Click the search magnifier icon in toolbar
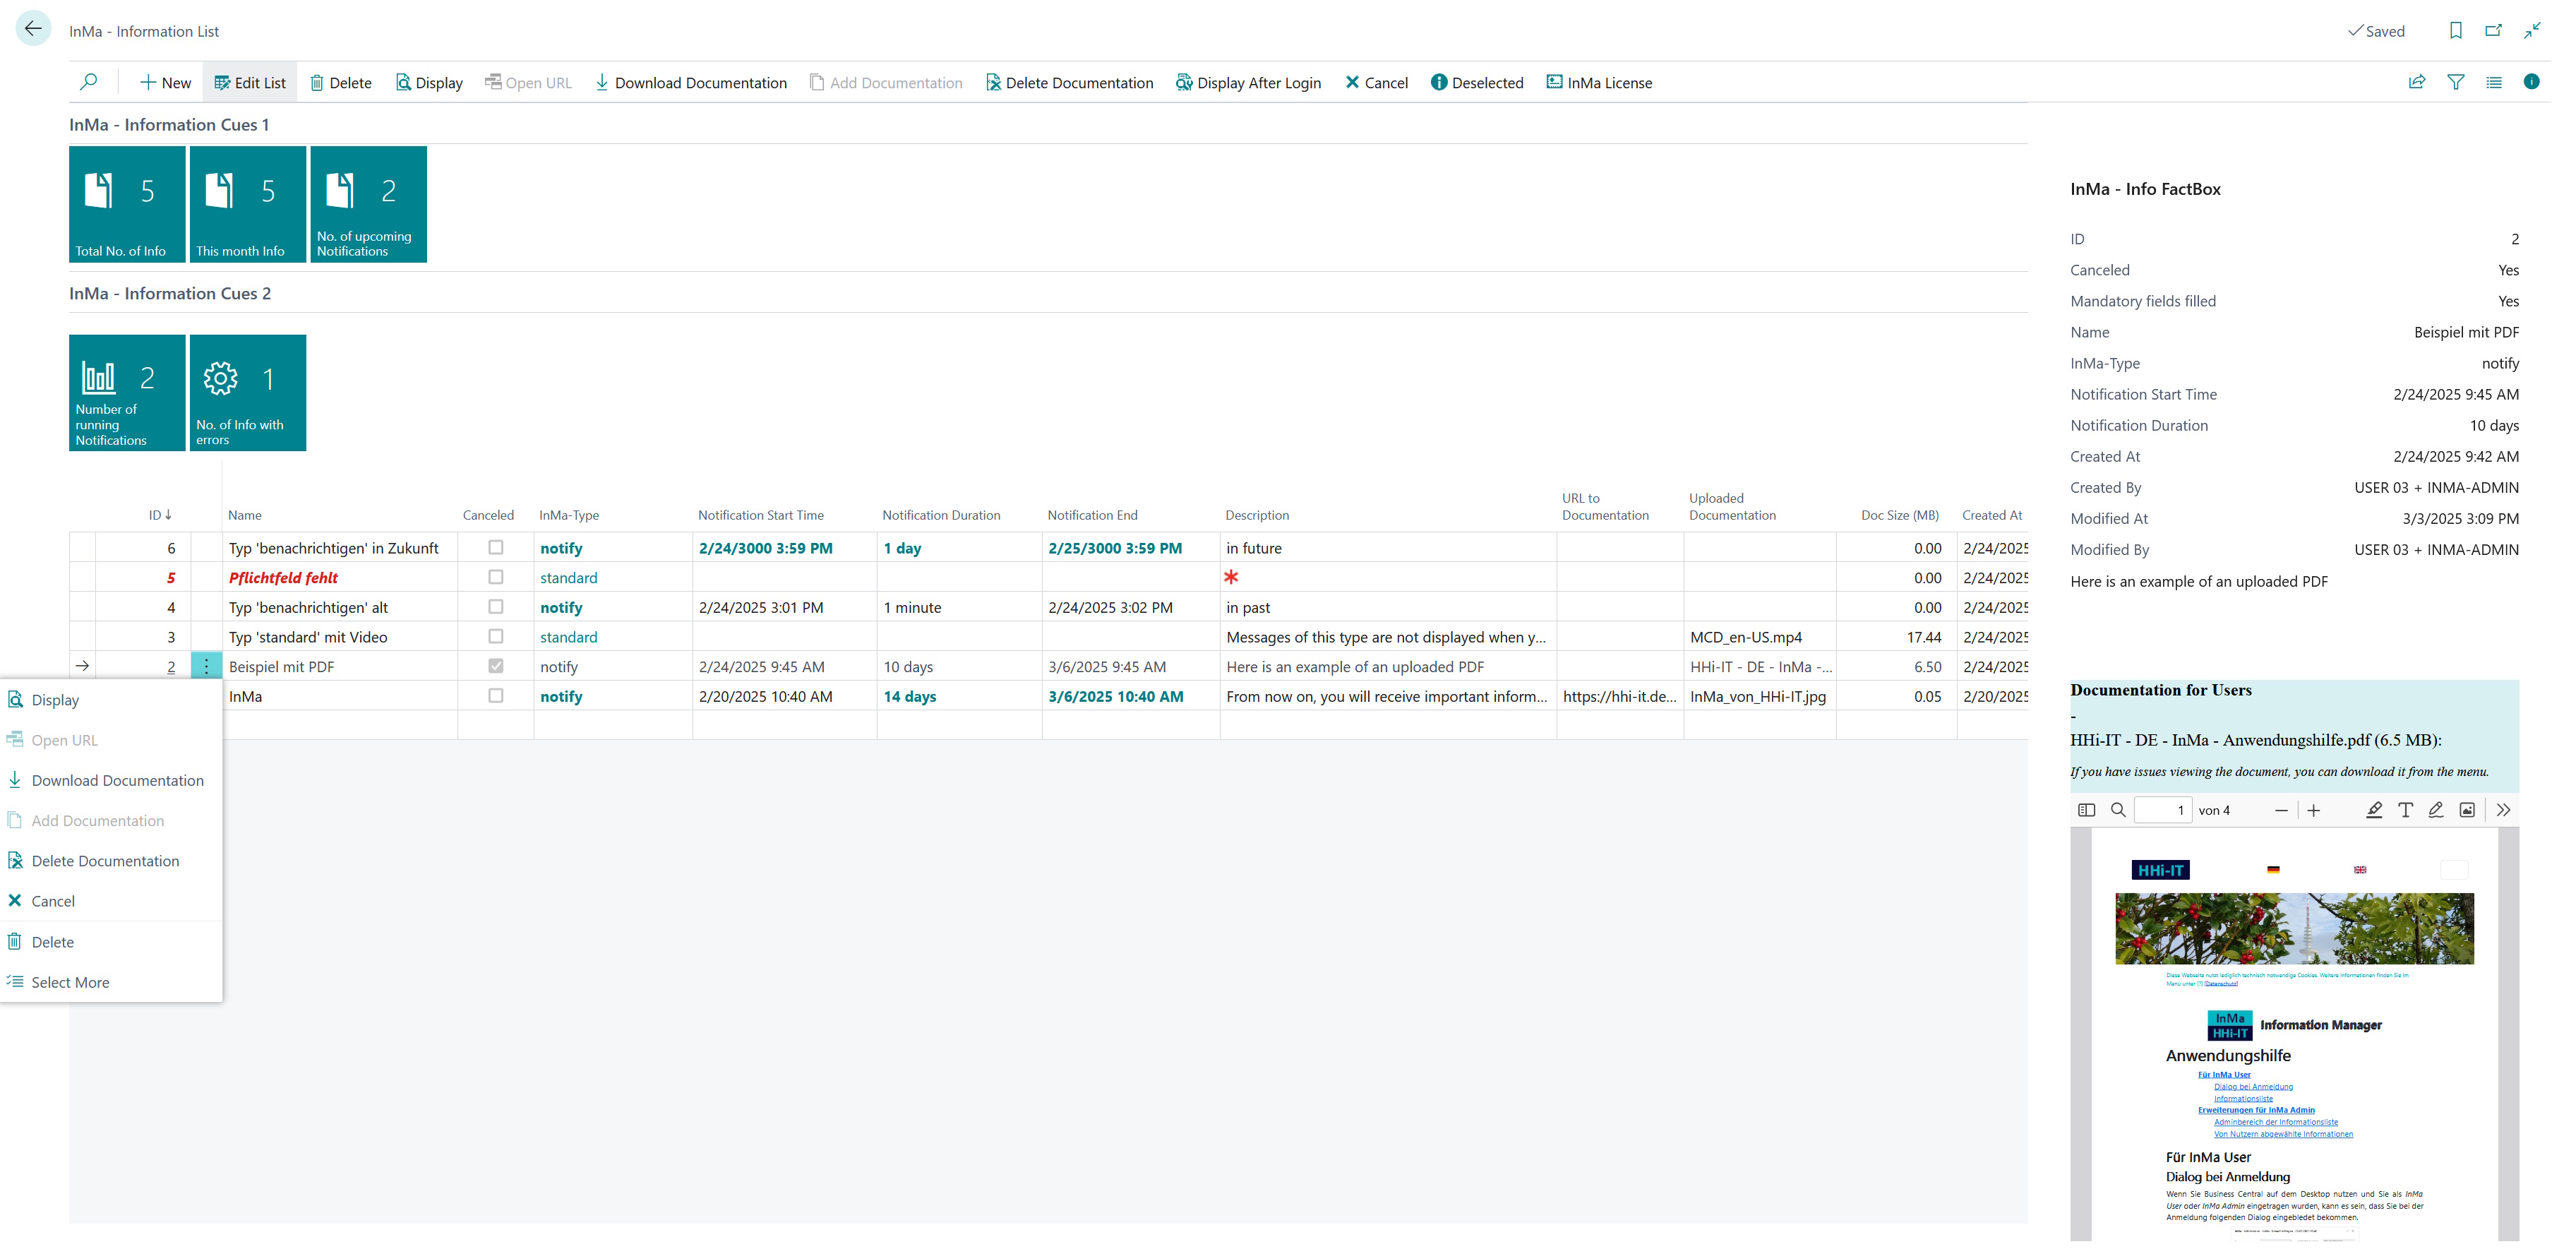Screen dimensions: 2576x1249 tap(88, 82)
